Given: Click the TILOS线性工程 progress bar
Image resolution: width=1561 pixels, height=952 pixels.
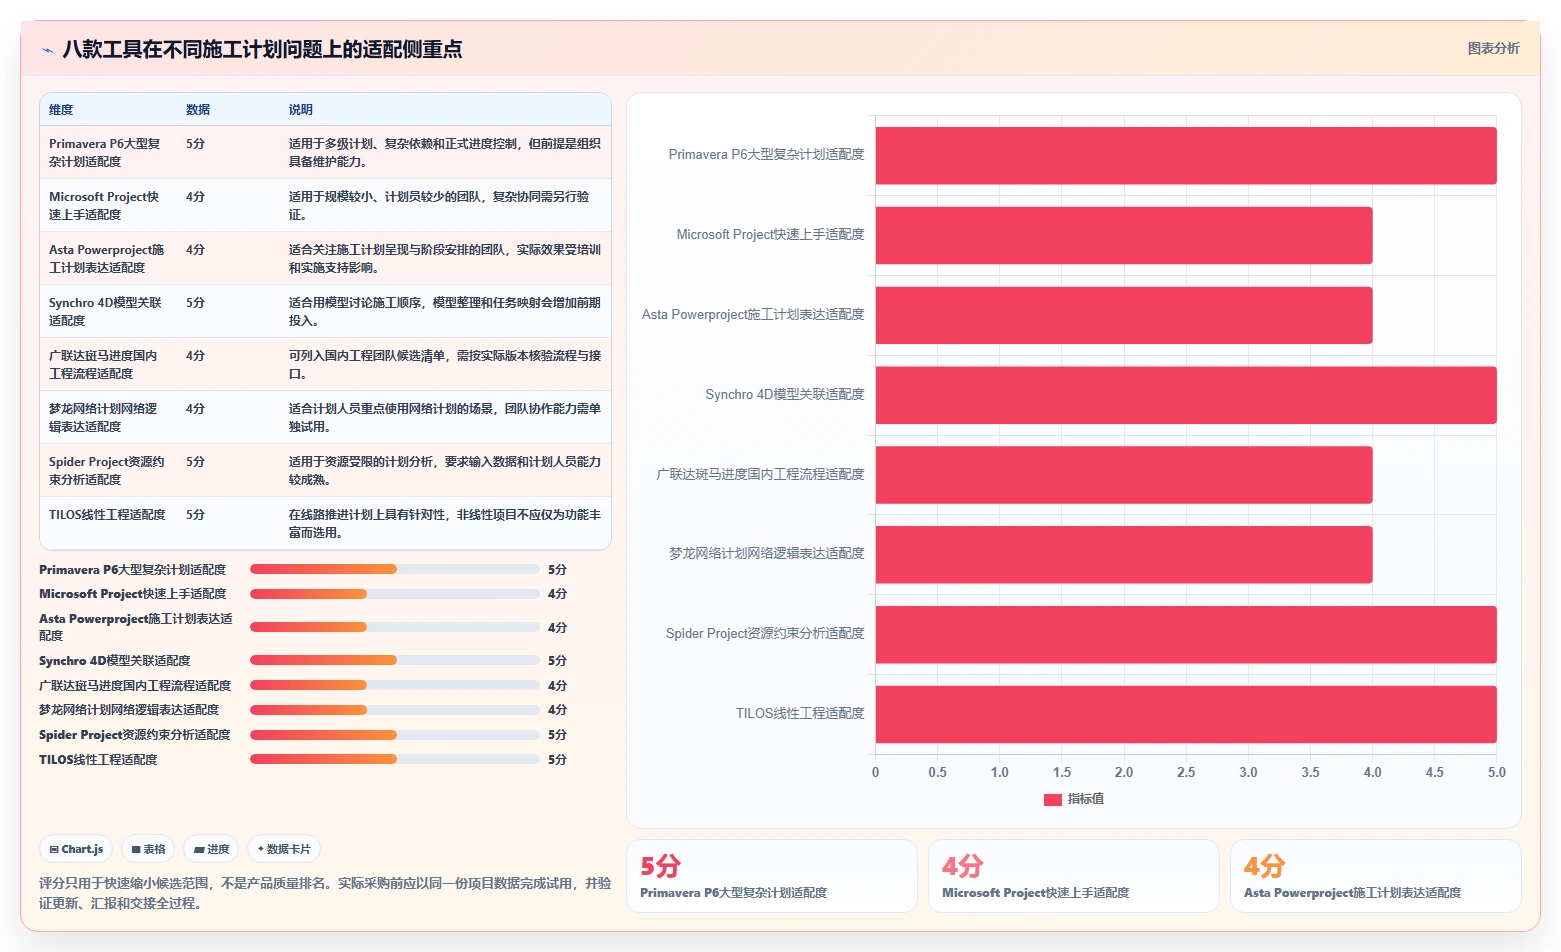Looking at the screenshot, I should pos(395,759).
